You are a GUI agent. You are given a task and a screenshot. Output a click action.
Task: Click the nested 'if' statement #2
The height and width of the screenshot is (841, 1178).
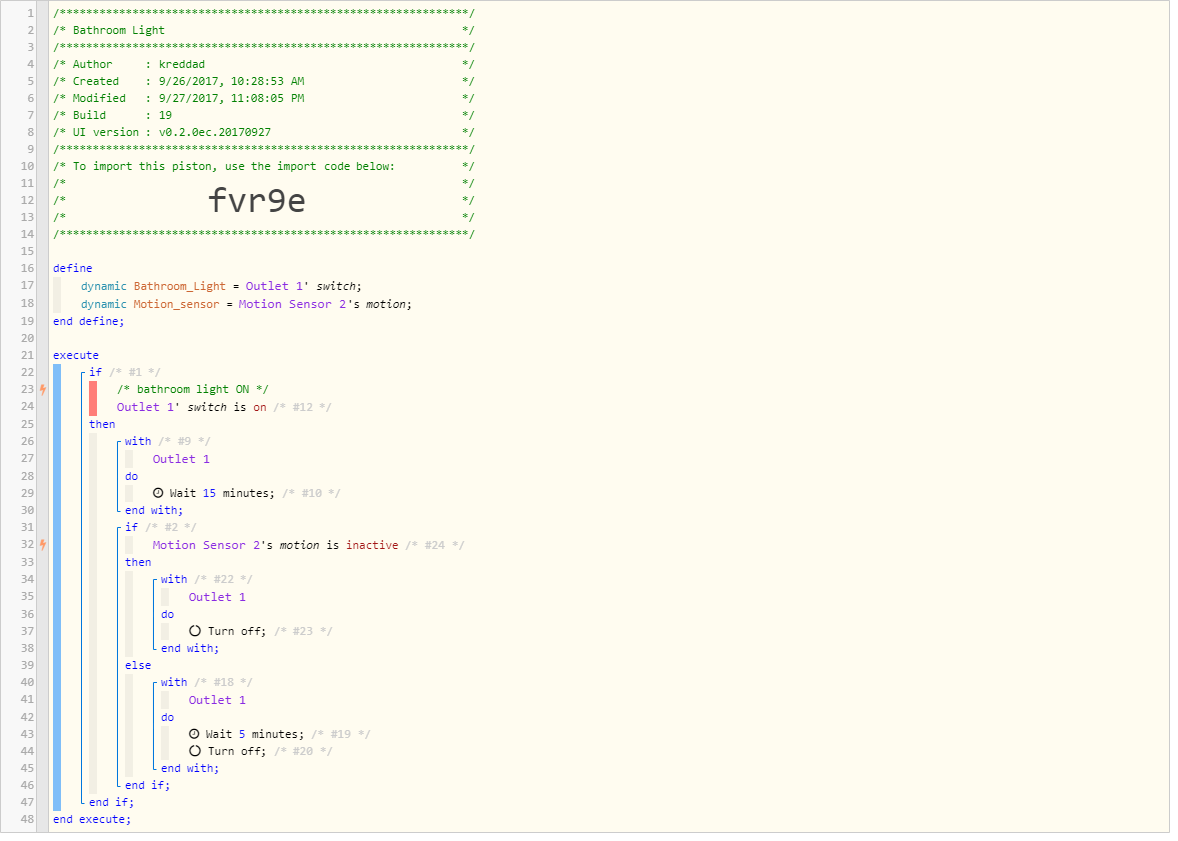click(131, 528)
